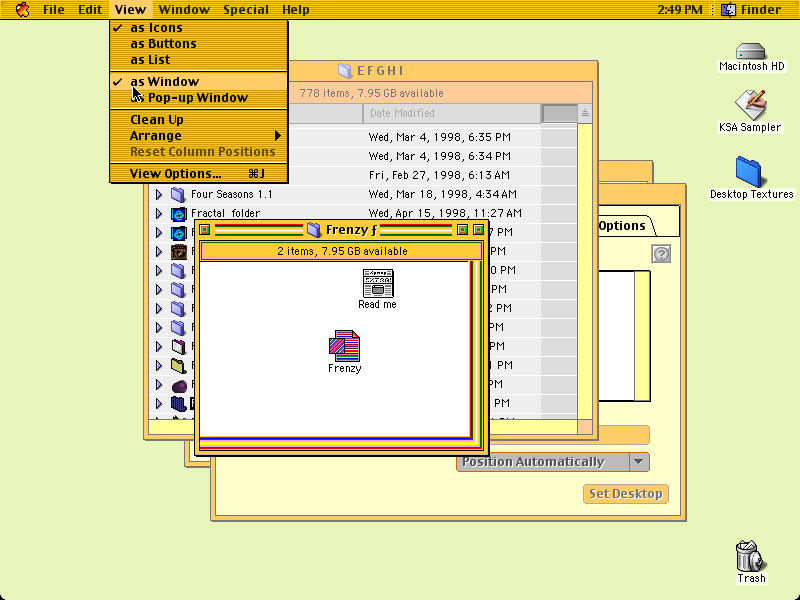Click the Macintosh HD drive icon
The height and width of the screenshot is (600, 800).
point(751,51)
